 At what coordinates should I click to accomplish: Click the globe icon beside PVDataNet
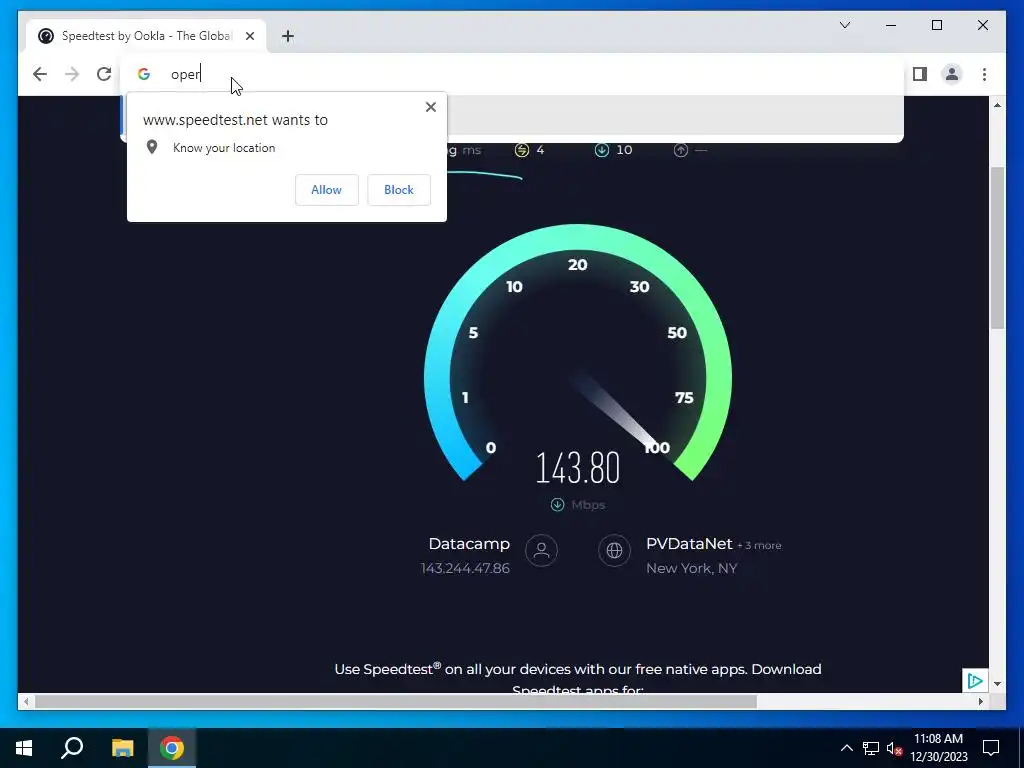pos(614,550)
